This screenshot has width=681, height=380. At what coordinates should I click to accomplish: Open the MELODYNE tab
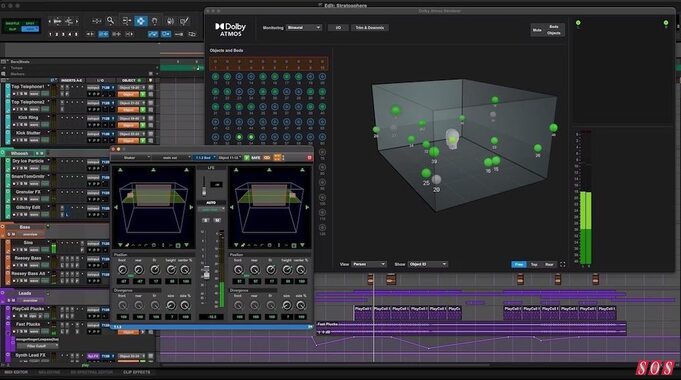point(49,372)
